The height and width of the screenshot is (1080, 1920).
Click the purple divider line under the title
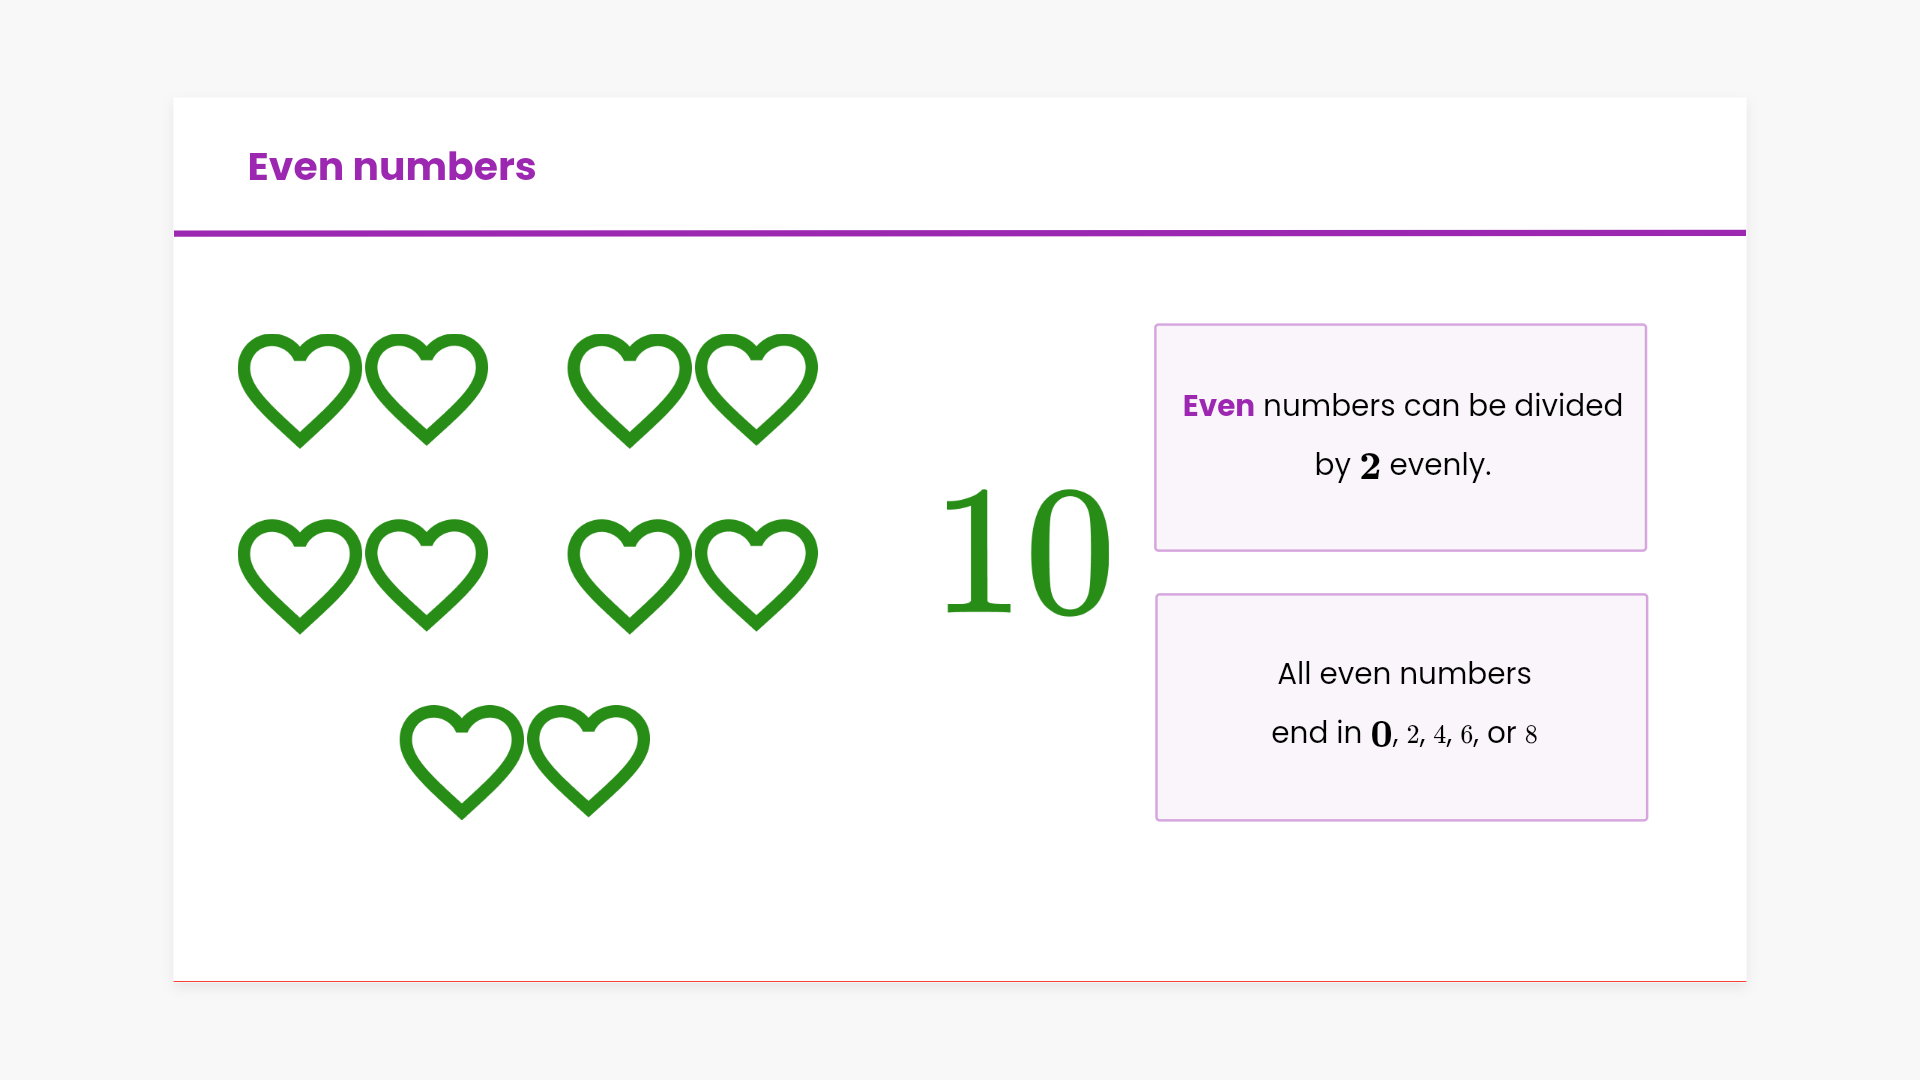pos(960,233)
